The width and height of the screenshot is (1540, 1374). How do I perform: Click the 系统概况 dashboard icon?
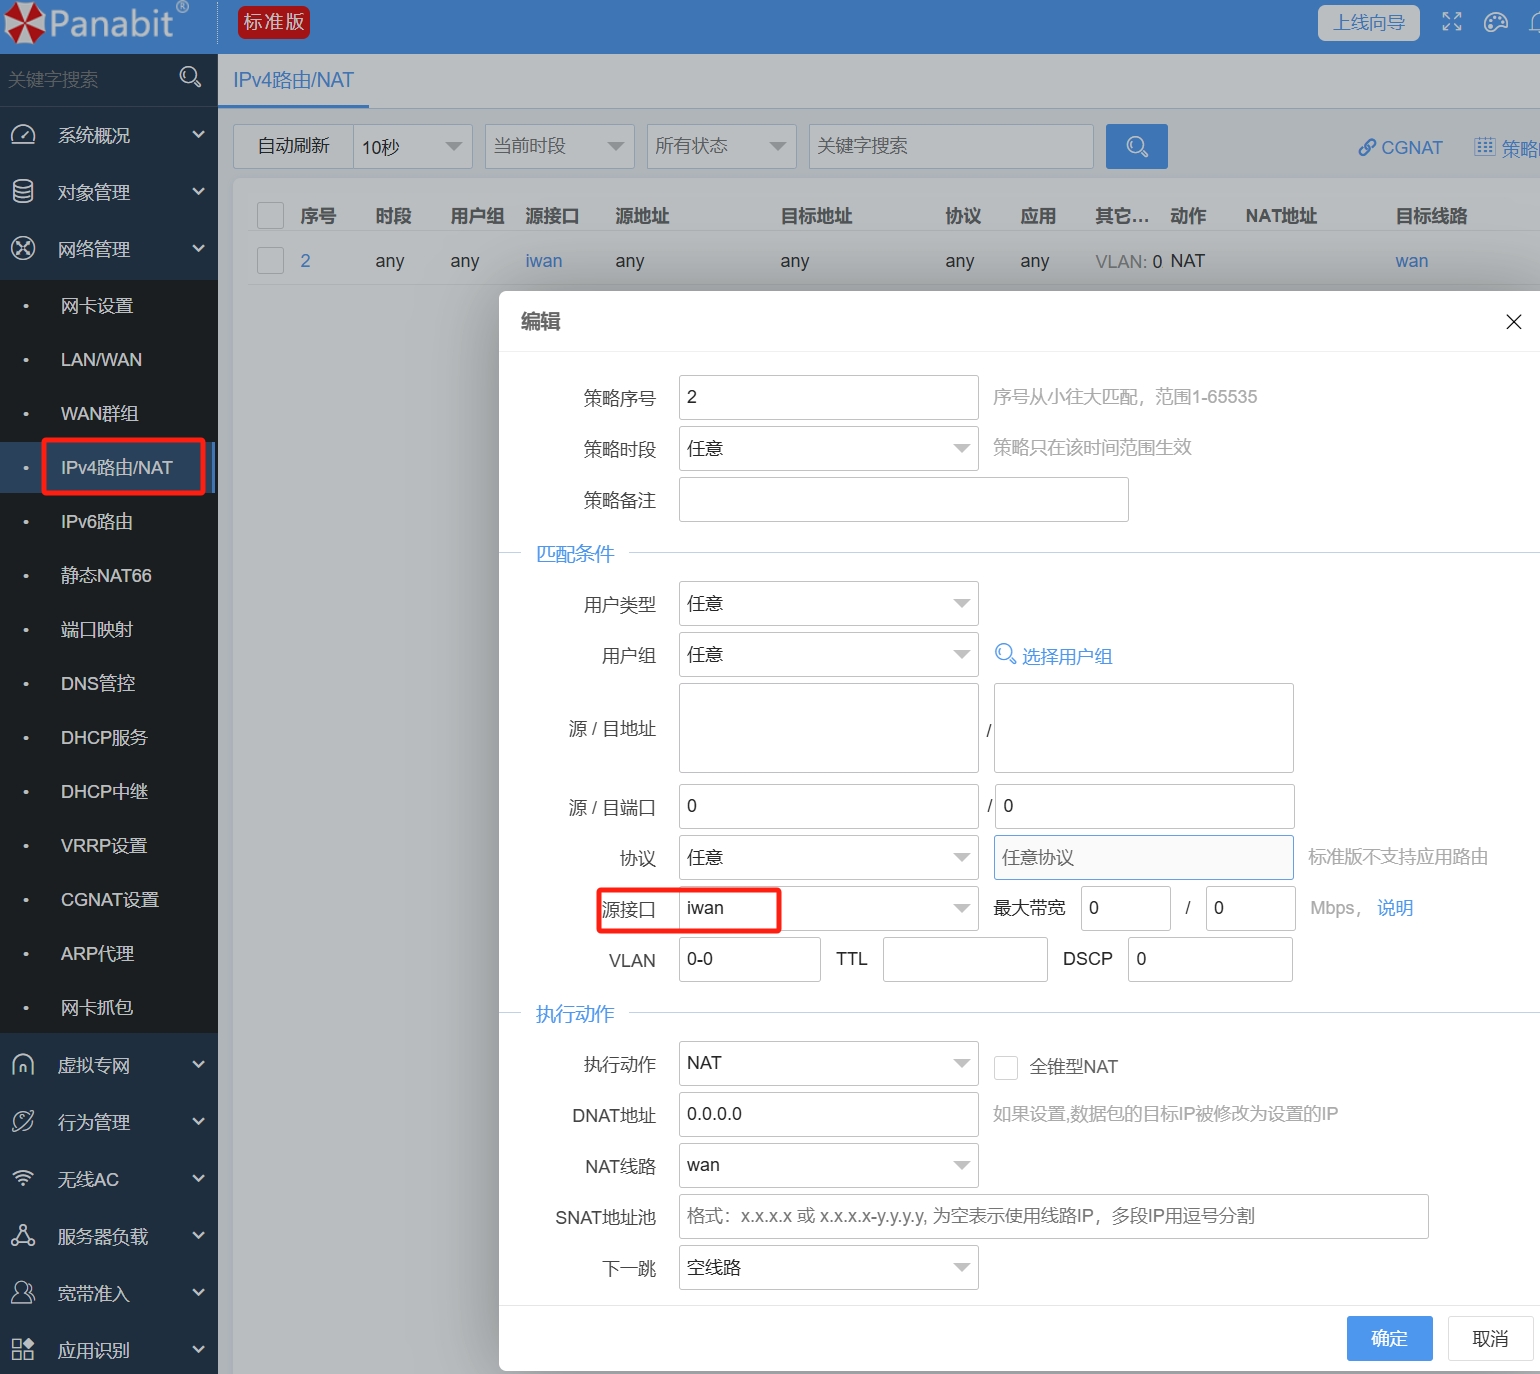pos(23,135)
